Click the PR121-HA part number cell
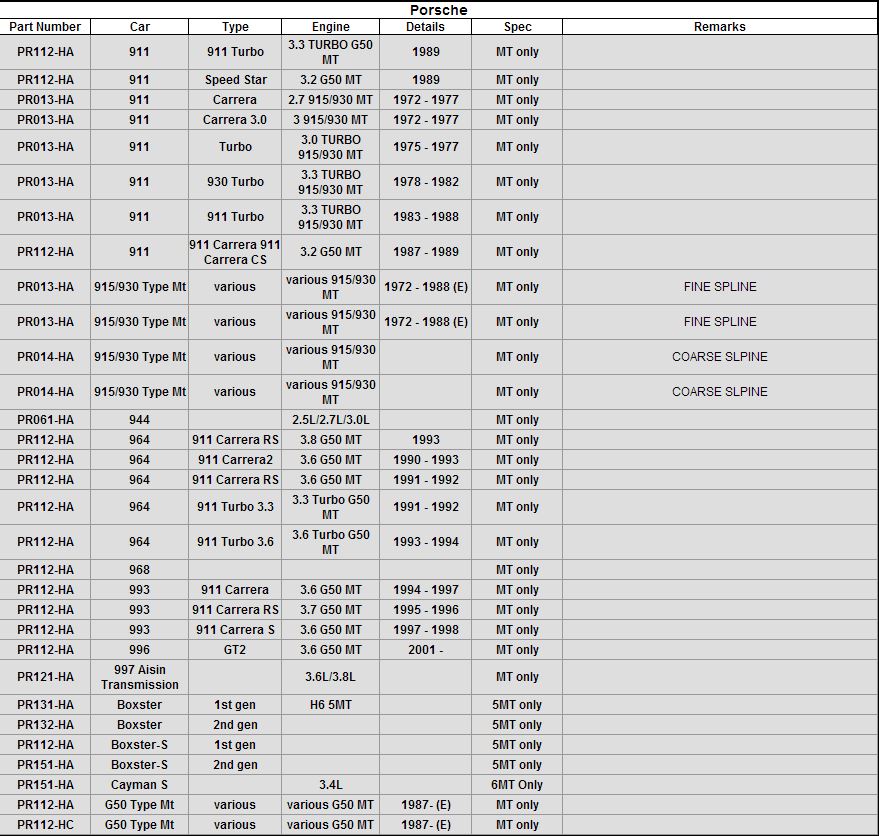 [45, 677]
